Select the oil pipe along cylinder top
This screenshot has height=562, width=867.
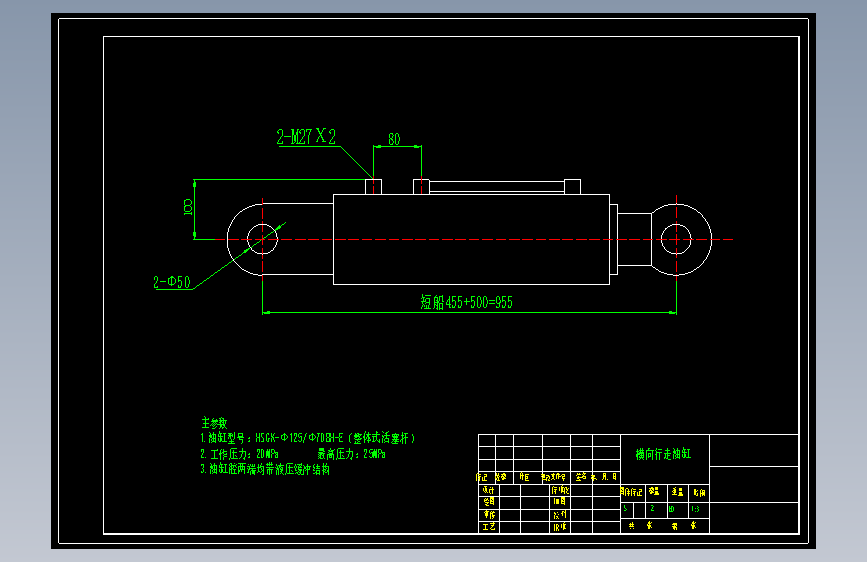pyautogui.click(x=497, y=186)
